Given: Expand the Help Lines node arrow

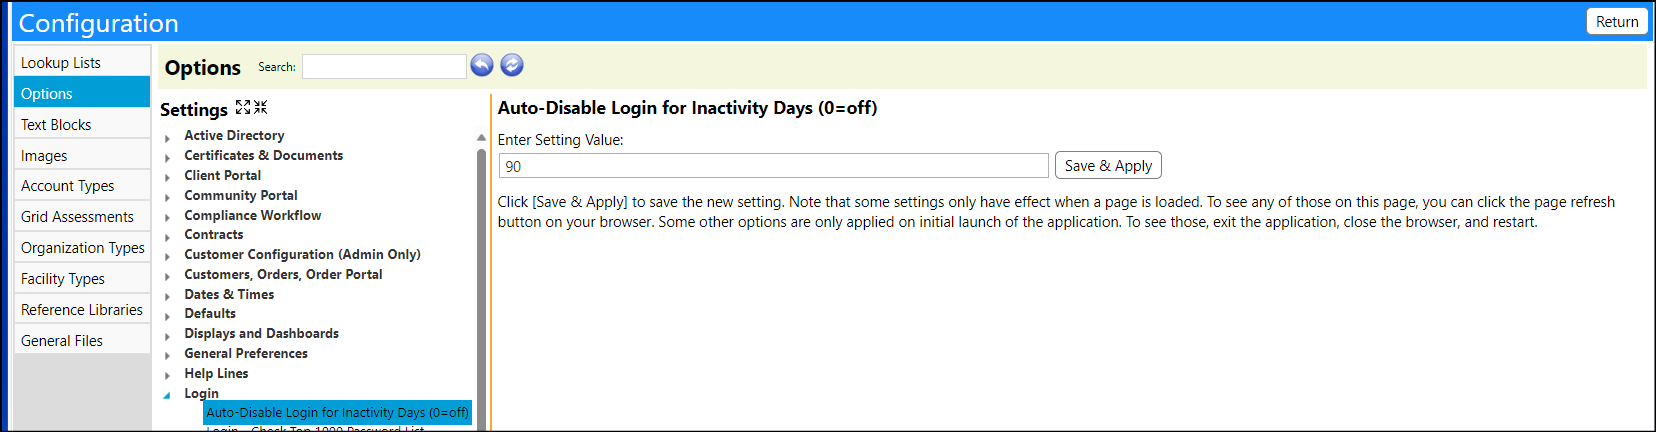Looking at the screenshot, I should tap(167, 375).
